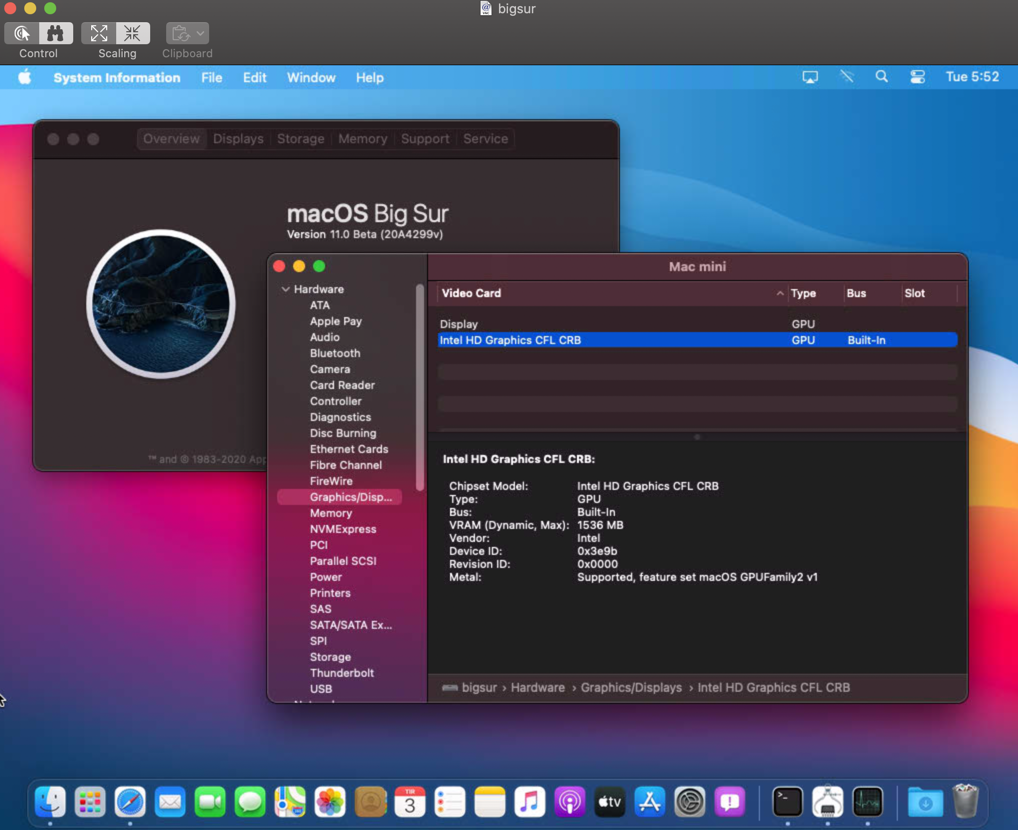The height and width of the screenshot is (830, 1018).
Task: Open the Window menu
Action: 311,77
